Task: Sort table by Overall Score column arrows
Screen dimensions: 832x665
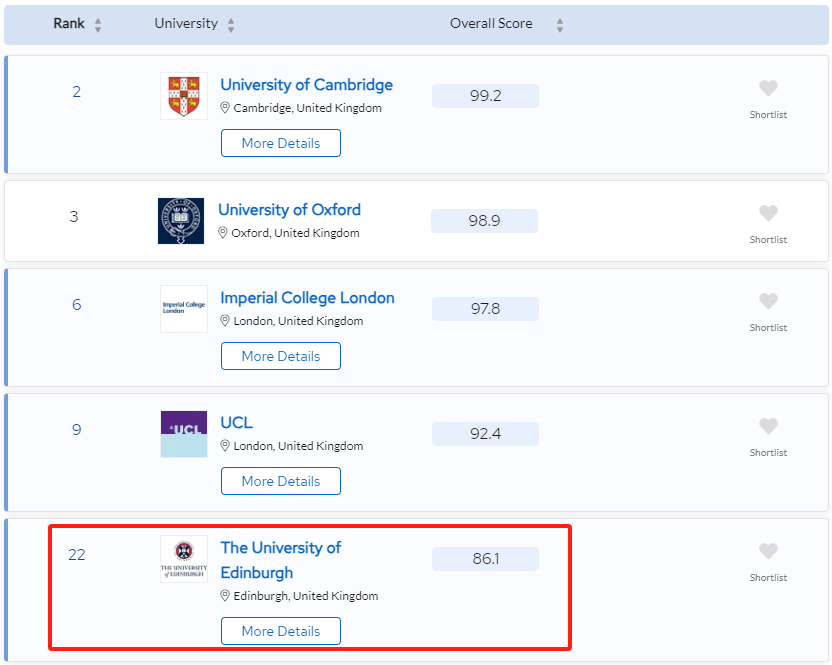Action: click(560, 25)
